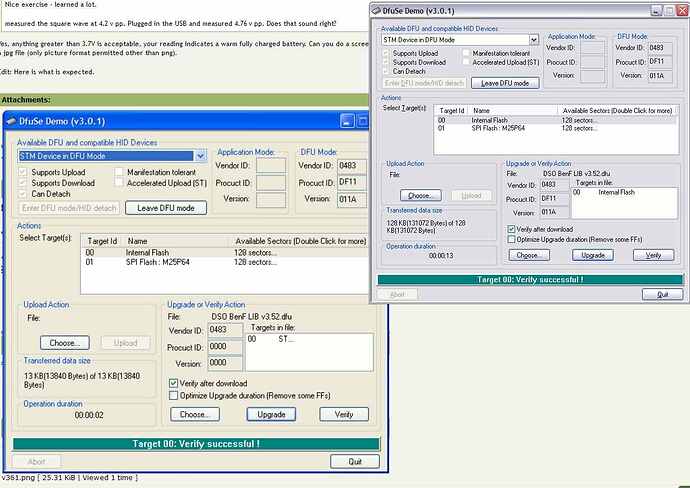Toggle Manifestation tolerant checkbox in upper-right window

coord(466,53)
